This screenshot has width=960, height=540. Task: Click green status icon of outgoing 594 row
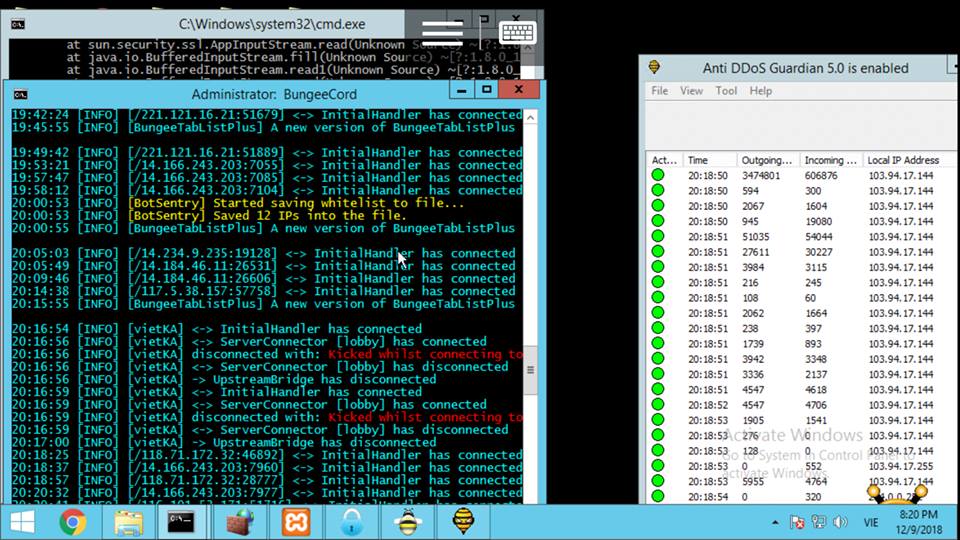[658, 190]
